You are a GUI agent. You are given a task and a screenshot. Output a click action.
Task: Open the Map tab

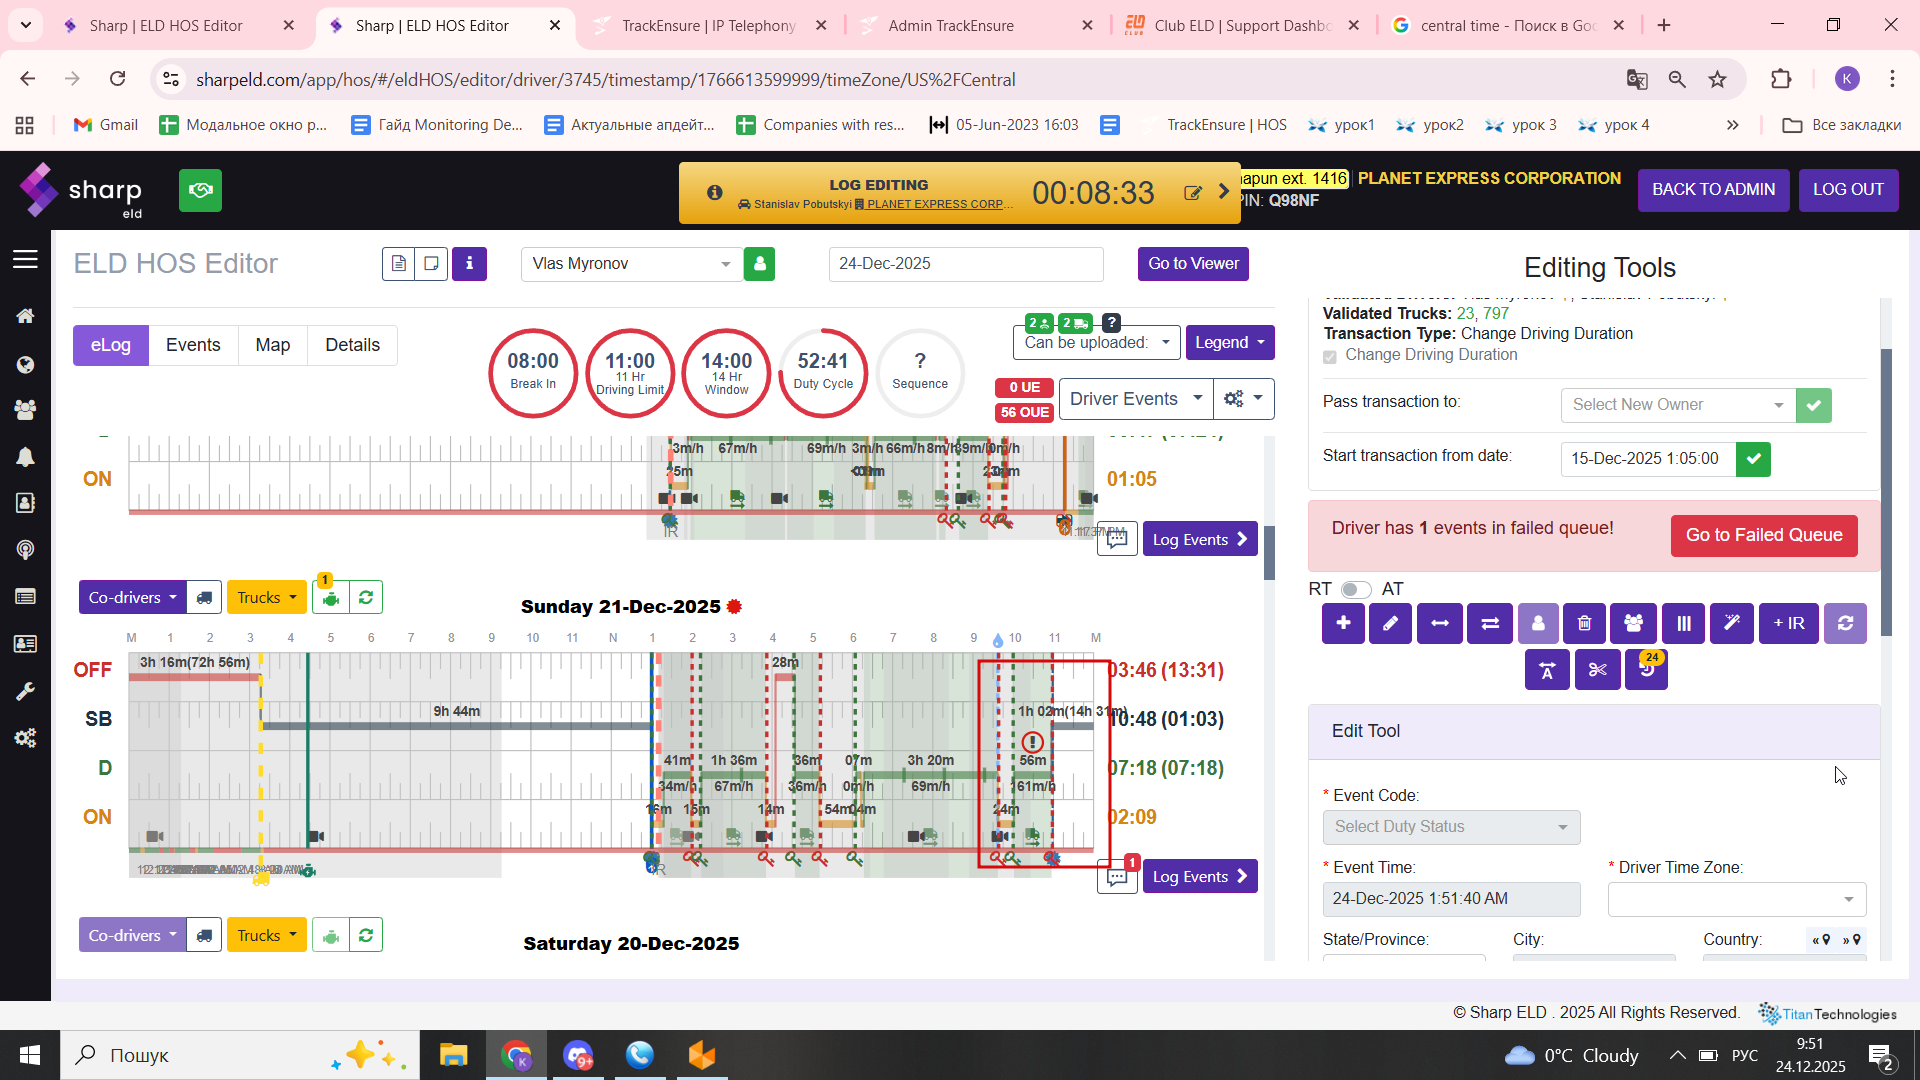point(272,345)
